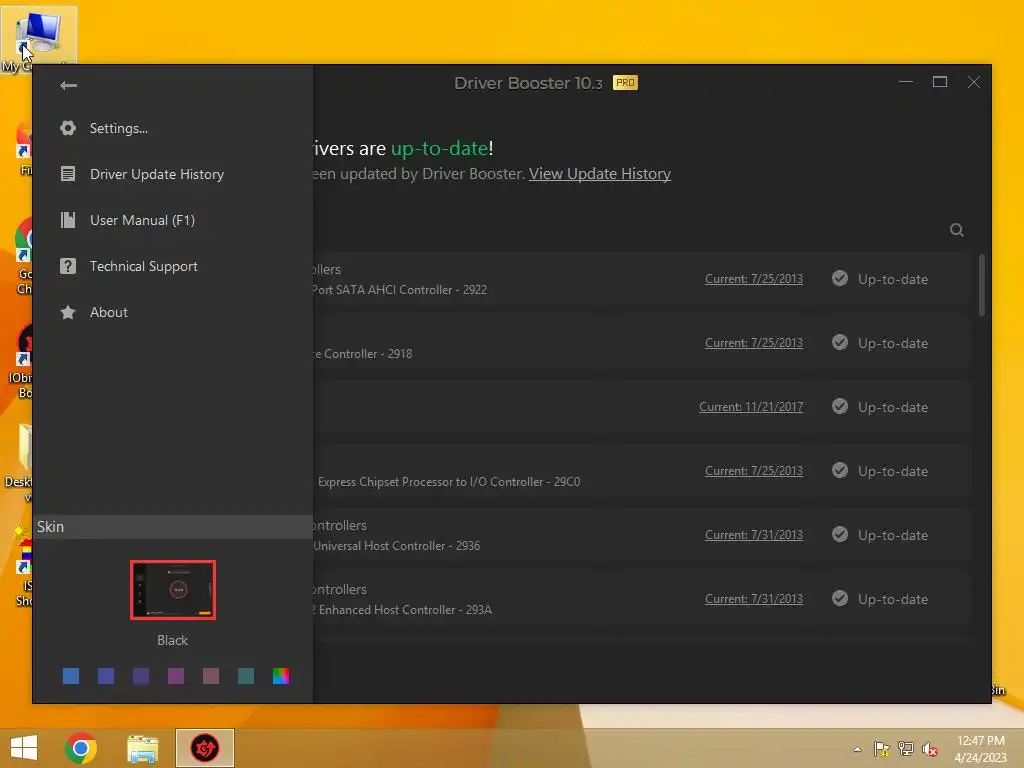Click the View Update History link
Image resolution: width=1024 pixels, height=768 pixels.
point(600,174)
